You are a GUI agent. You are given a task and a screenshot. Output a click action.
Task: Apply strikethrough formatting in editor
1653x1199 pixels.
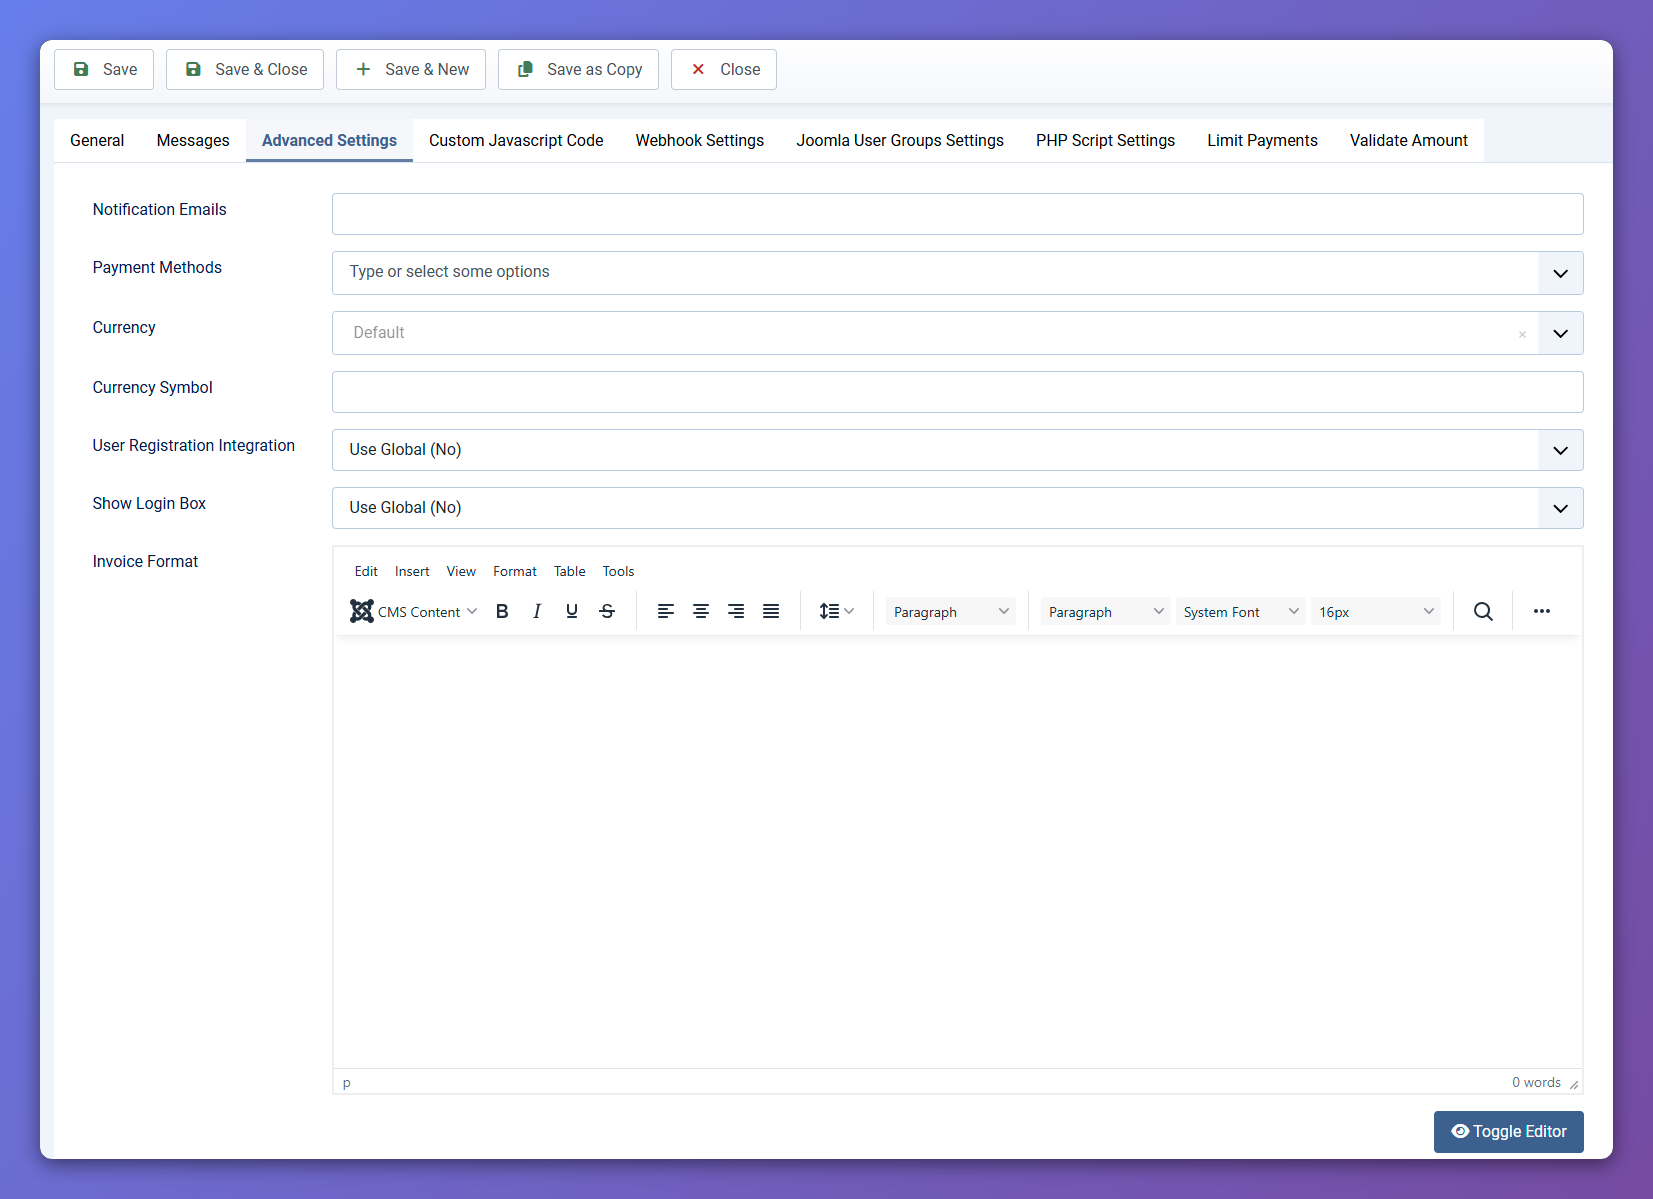click(607, 611)
